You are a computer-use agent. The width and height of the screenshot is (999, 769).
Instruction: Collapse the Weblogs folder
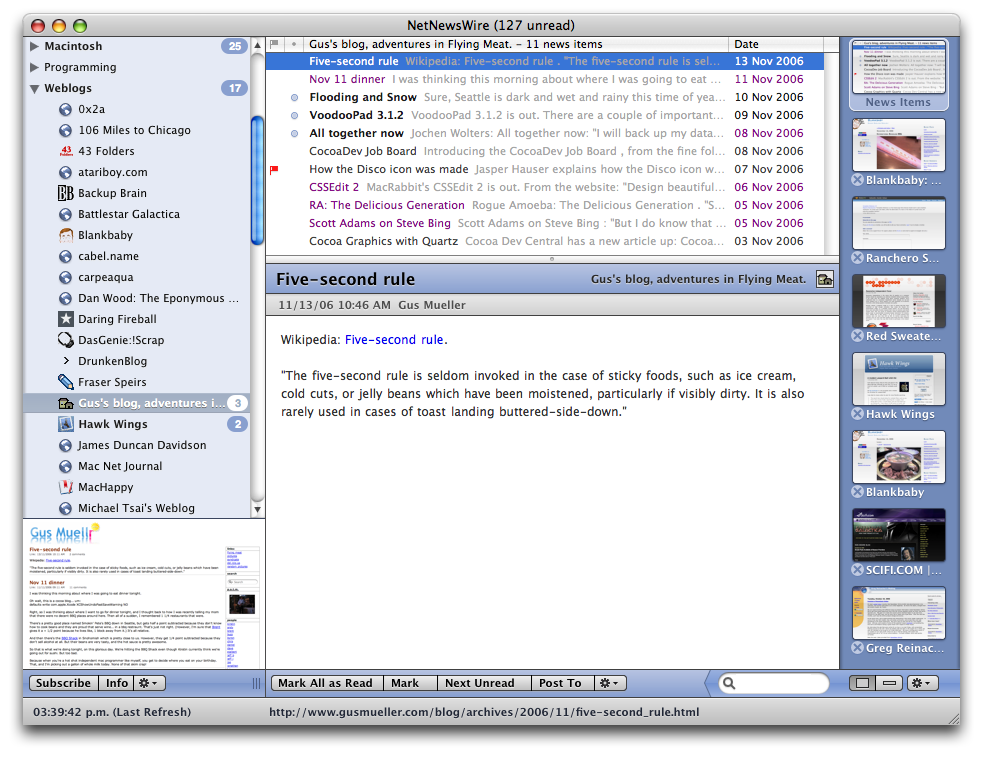(34, 89)
